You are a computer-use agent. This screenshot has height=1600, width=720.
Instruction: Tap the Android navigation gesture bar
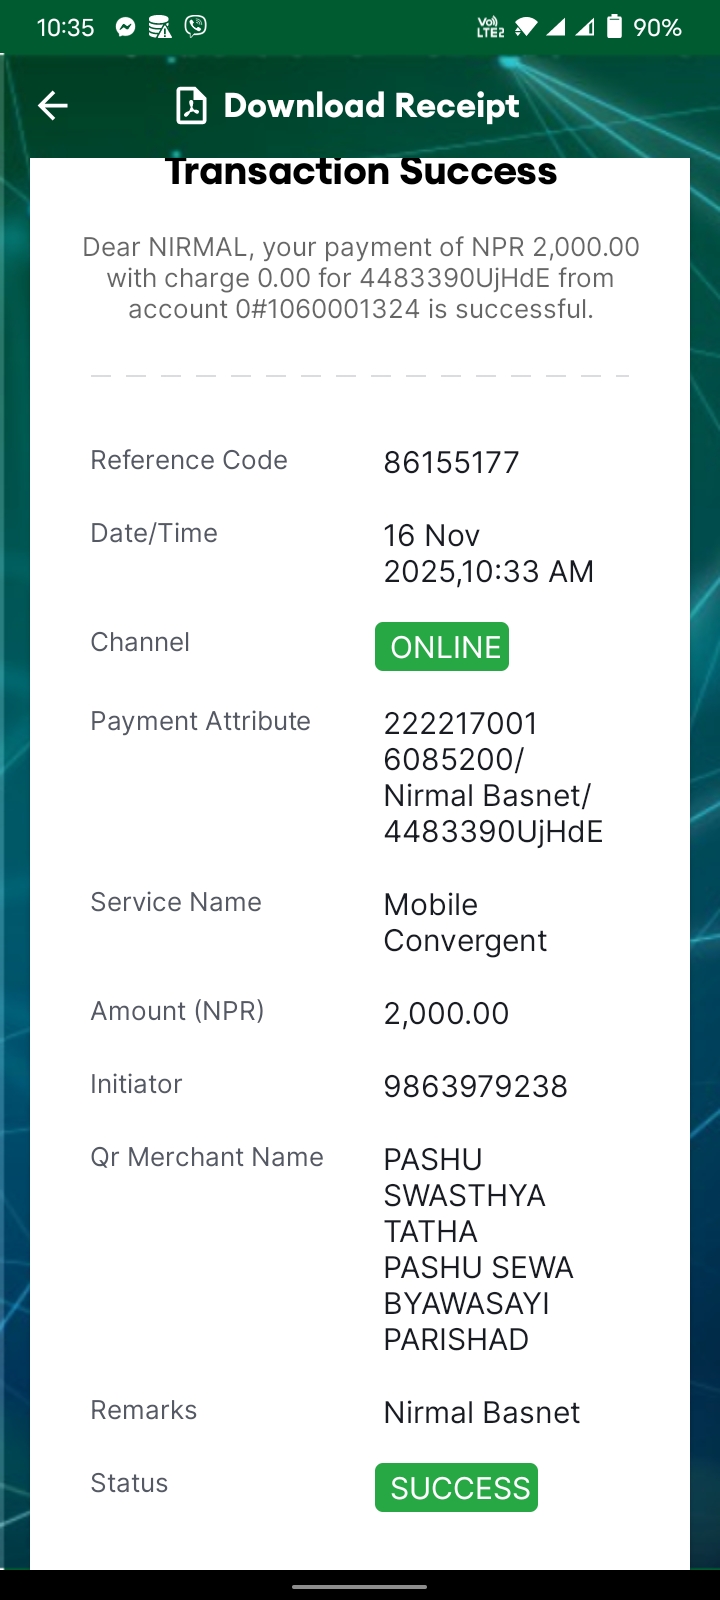coord(360,1586)
